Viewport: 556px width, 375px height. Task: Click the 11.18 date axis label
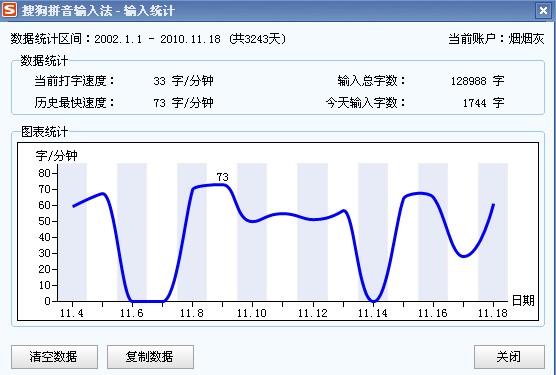[x=493, y=313]
